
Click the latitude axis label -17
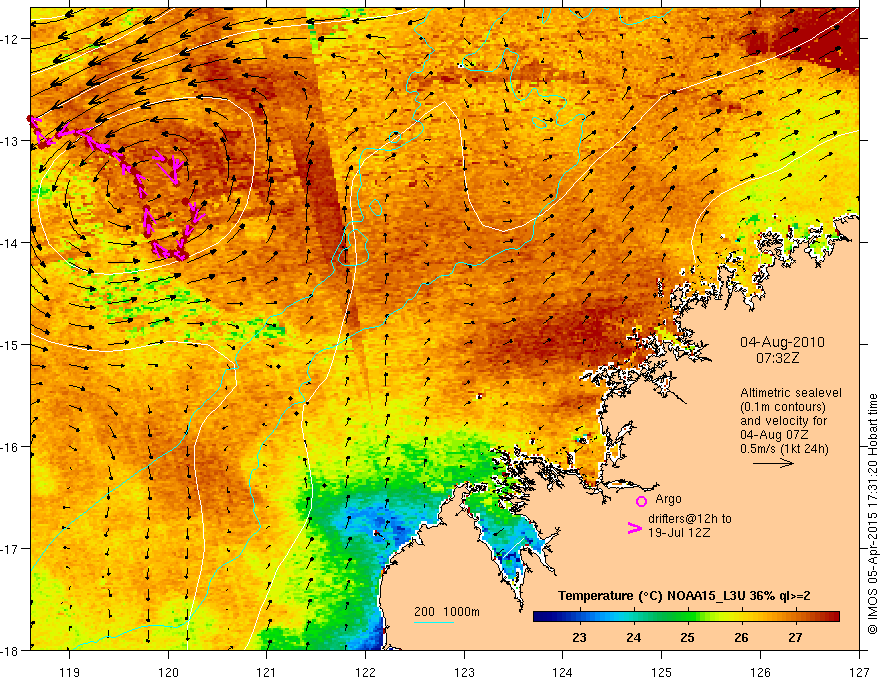click(11, 549)
